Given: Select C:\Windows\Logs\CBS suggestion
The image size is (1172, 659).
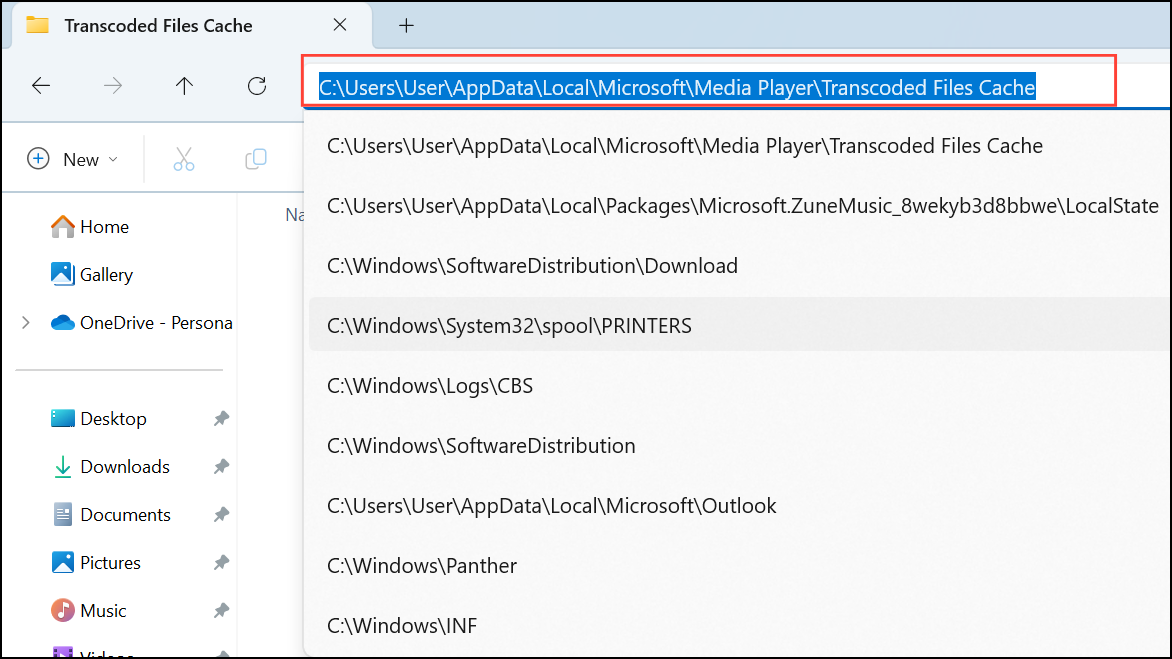Looking at the screenshot, I should point(739,386).
